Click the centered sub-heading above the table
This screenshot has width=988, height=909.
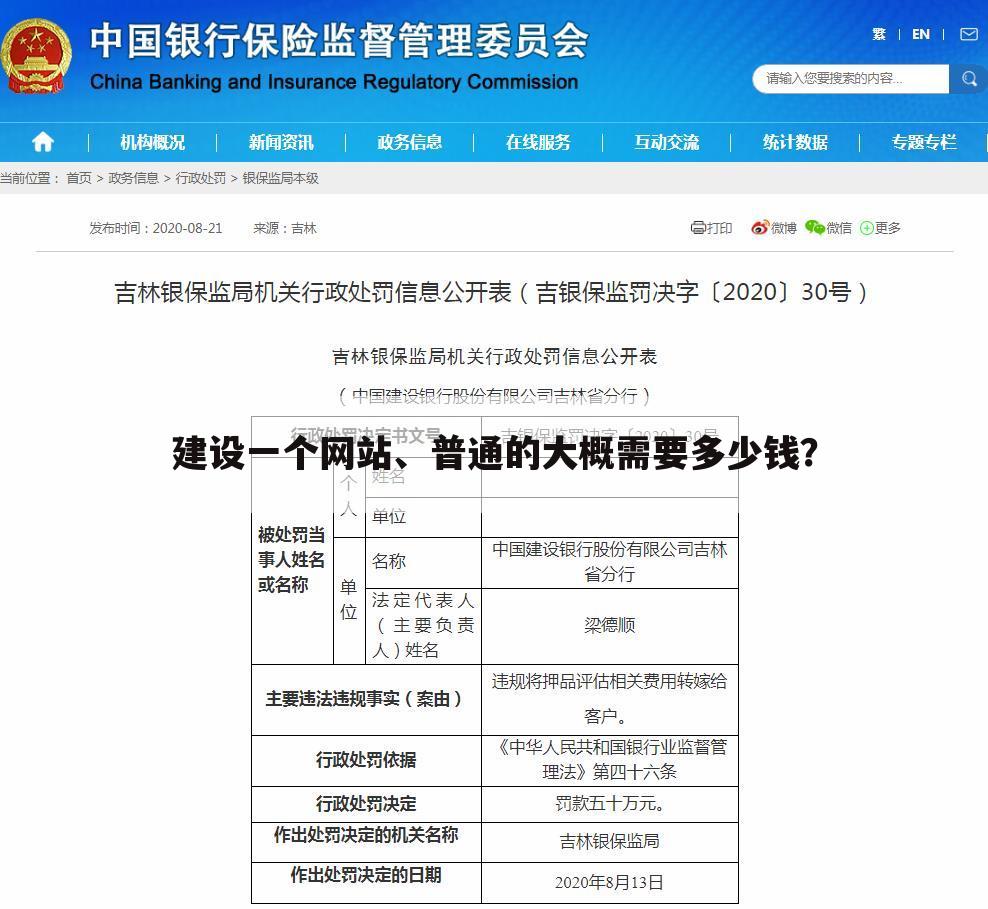pos(495,357)
